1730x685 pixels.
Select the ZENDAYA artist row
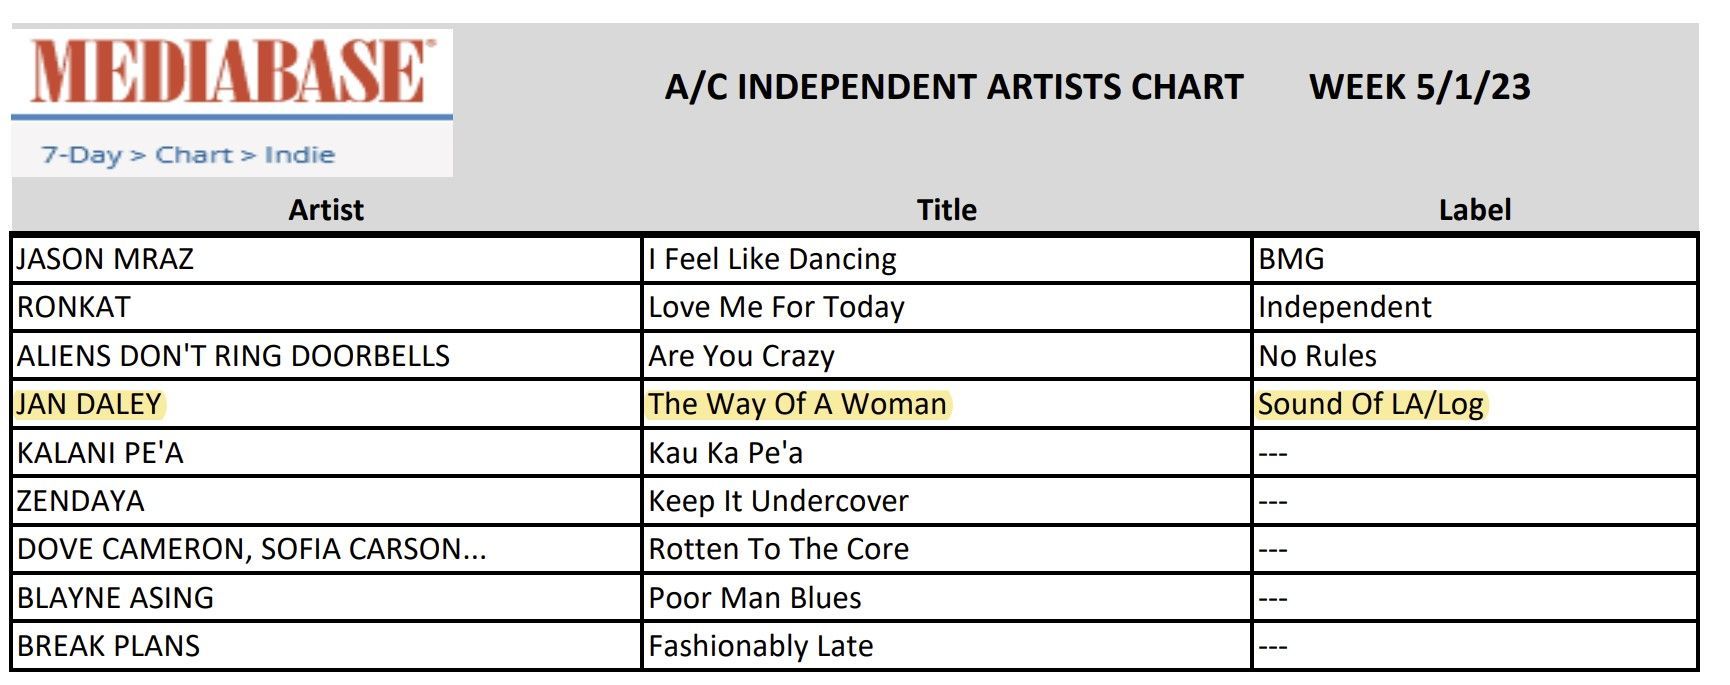[81, 501]
